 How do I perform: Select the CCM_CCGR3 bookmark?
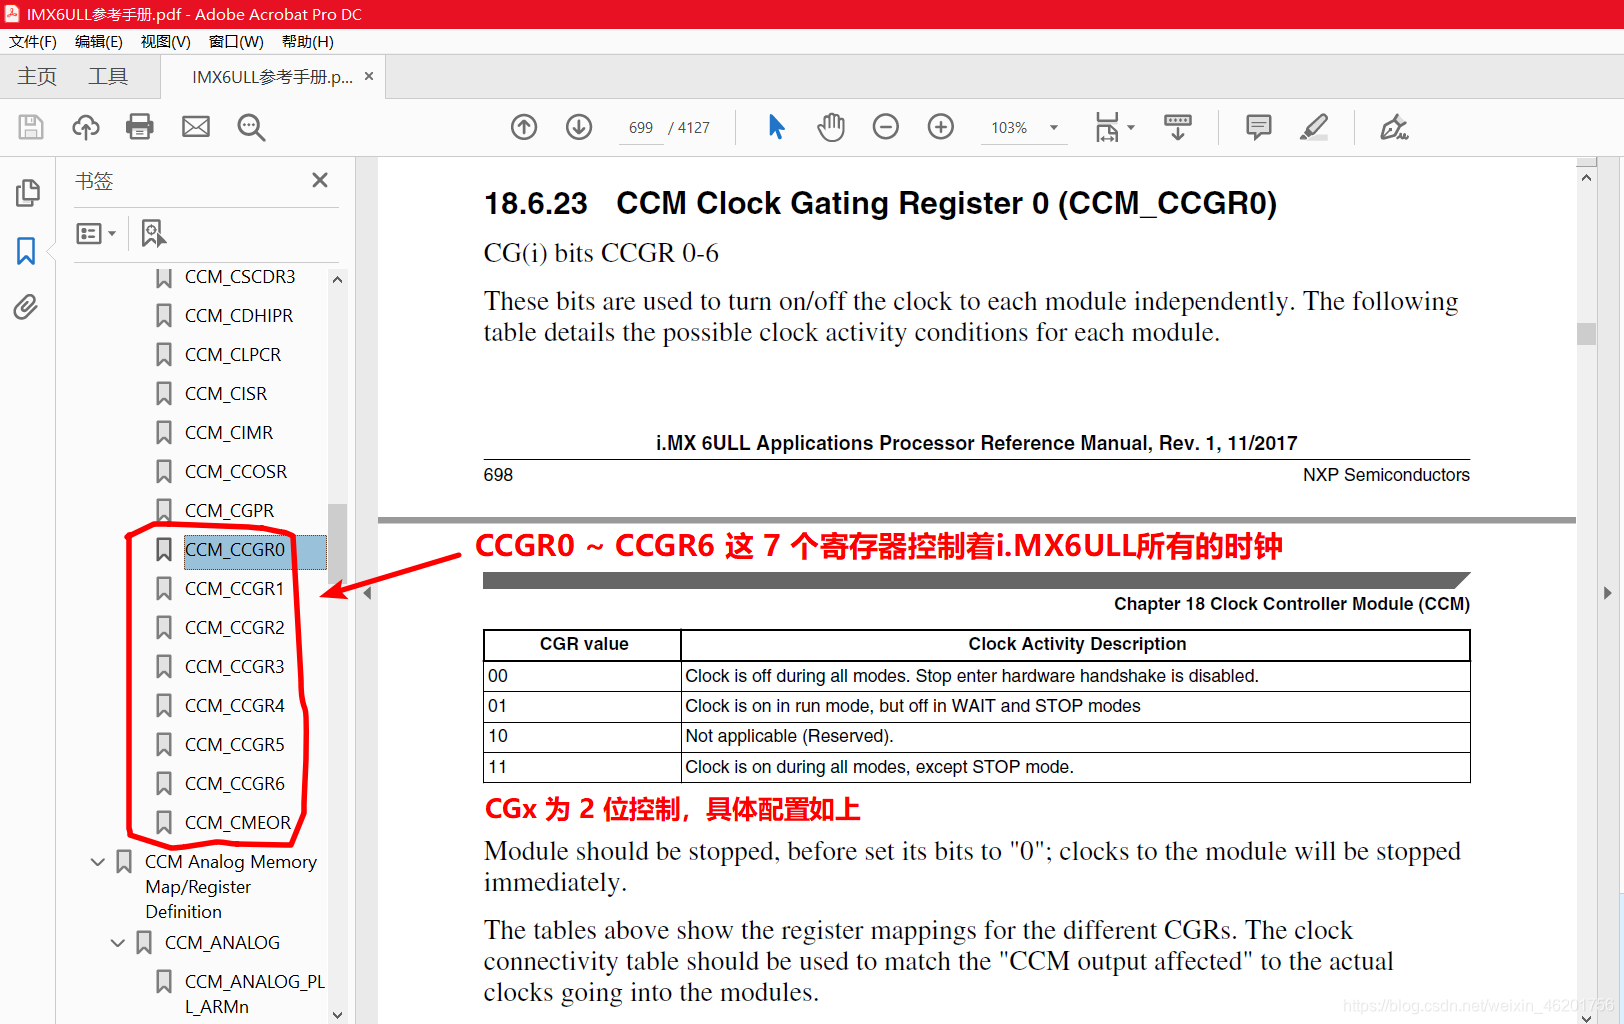point(235,667)
